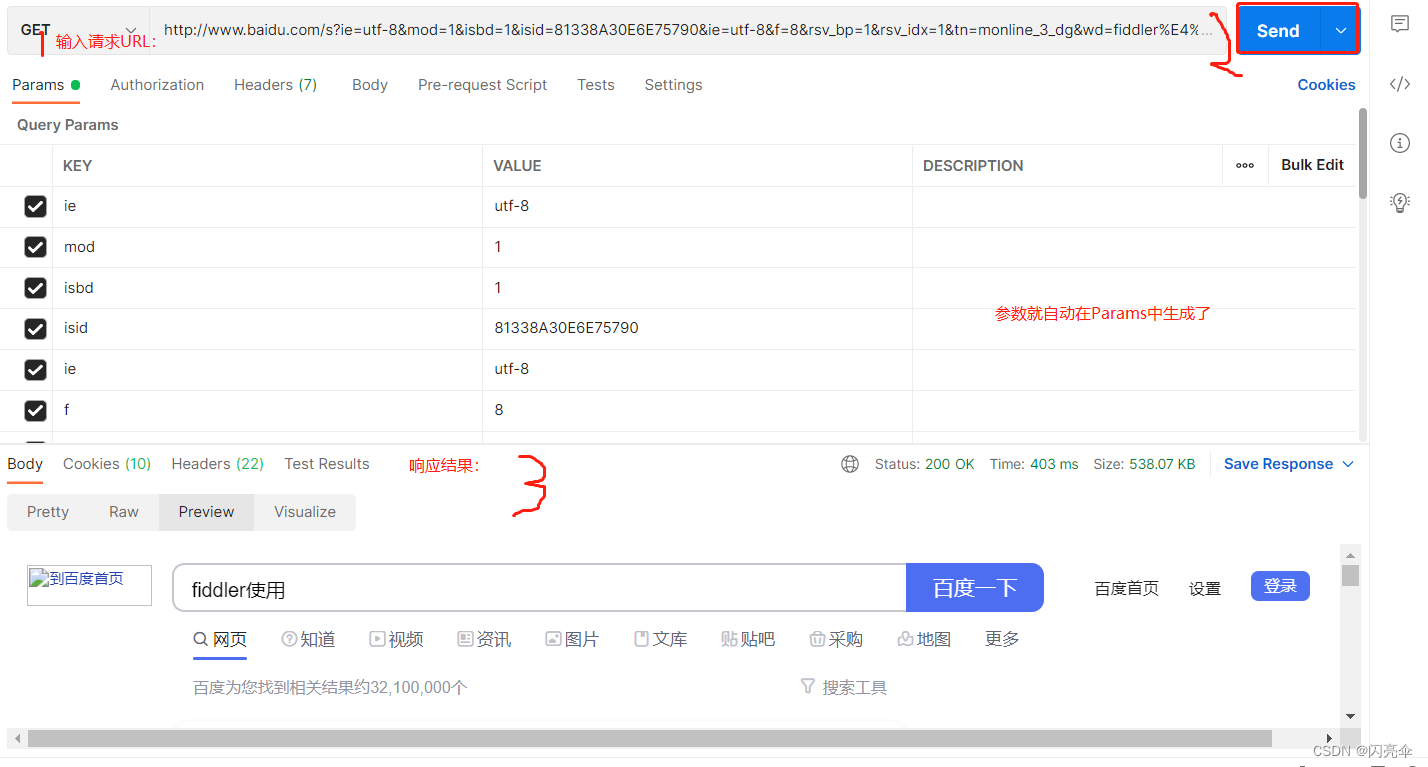This screenshot has width=1428, height=767.
Task: Click the preview pane vertical scrollbar
Action: pyautogui.click(x=1350, y=575)
